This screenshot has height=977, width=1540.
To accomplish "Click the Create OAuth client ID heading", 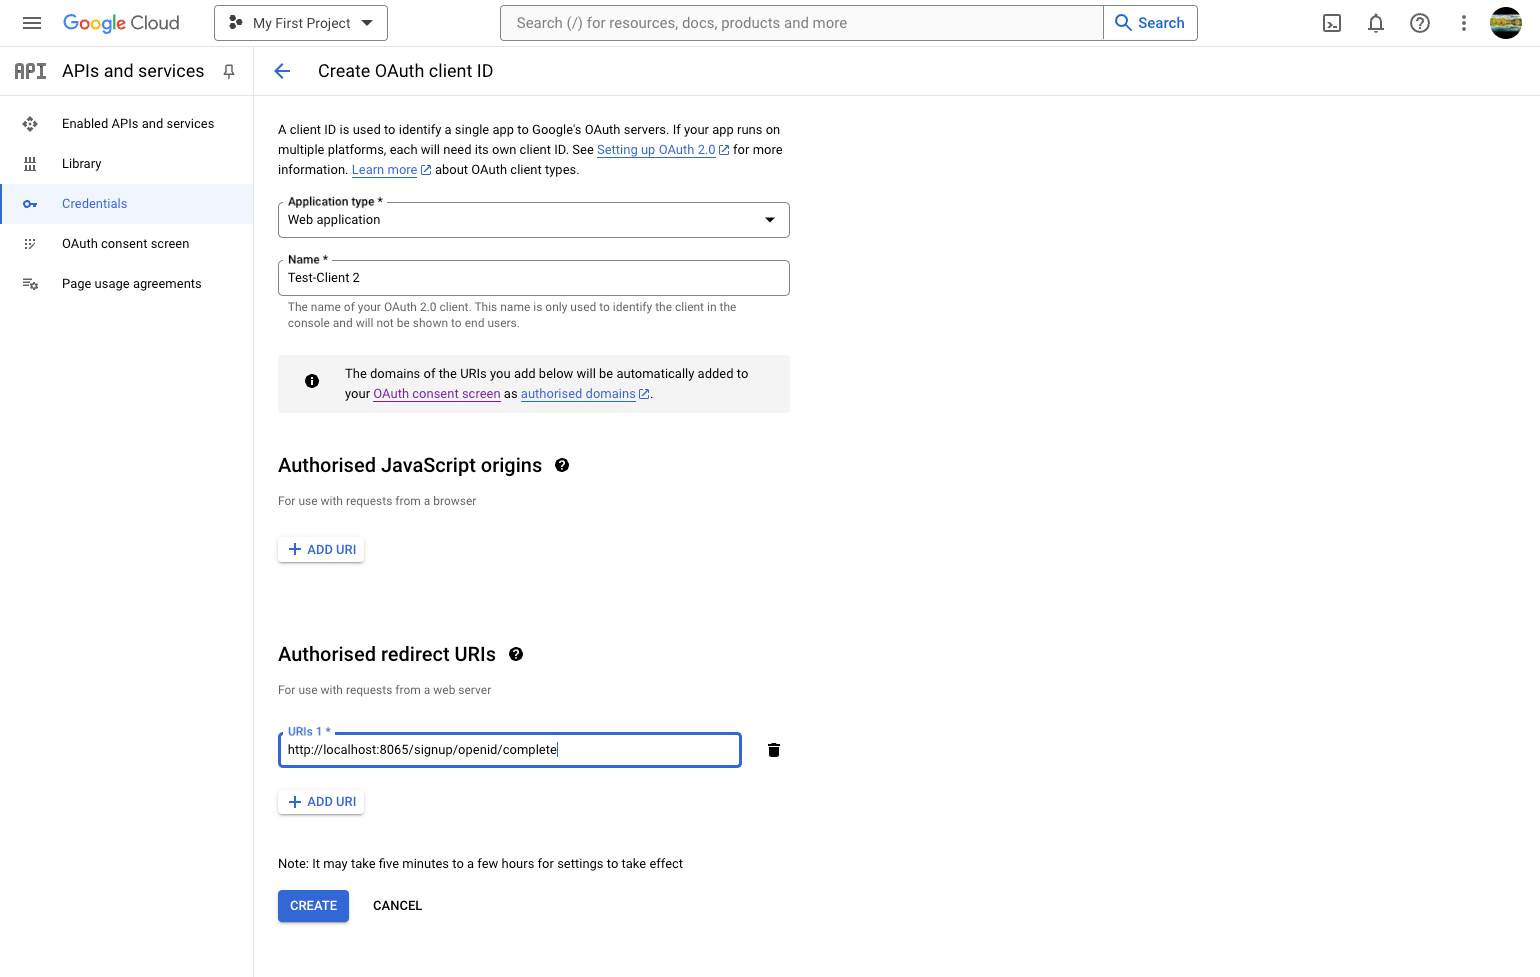I will (x=405, y=71).
